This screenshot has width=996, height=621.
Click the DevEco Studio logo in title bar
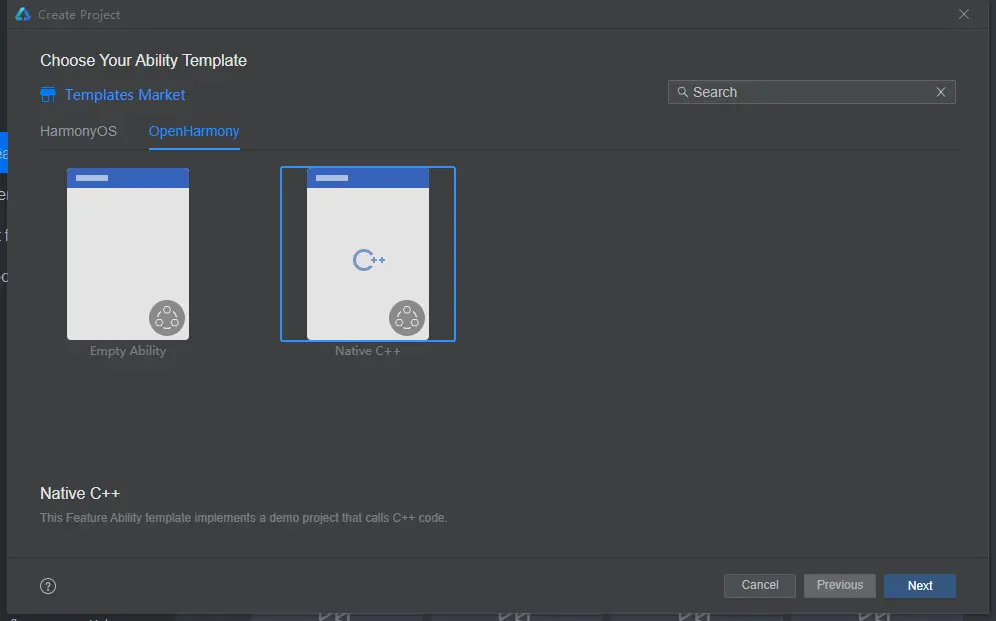pos(23,14)
